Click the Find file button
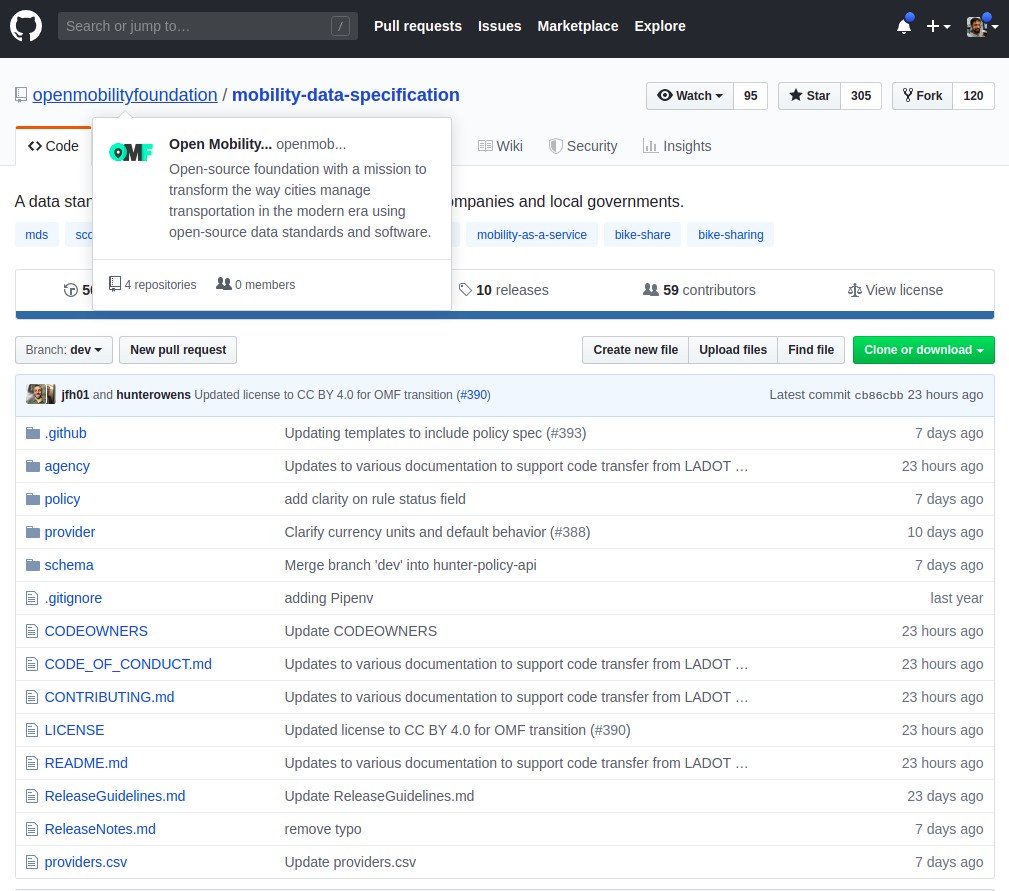The image size is (1009, 891). pos(811,350)
